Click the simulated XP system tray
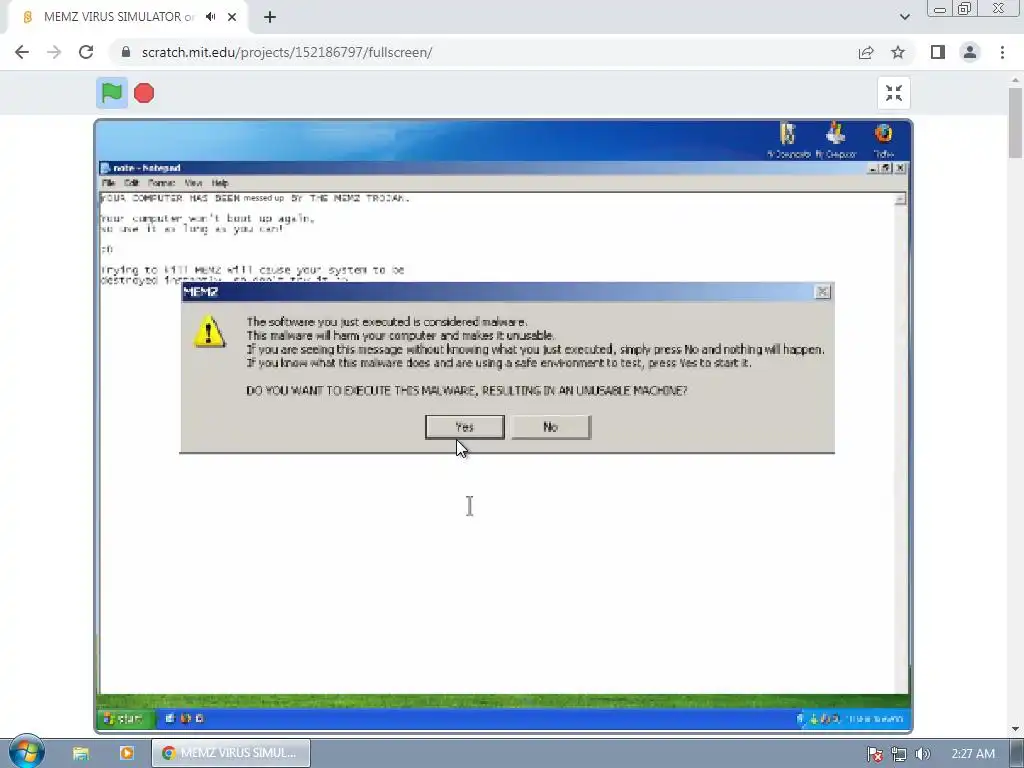This screenshot has height=768, width=1024. 851,718
